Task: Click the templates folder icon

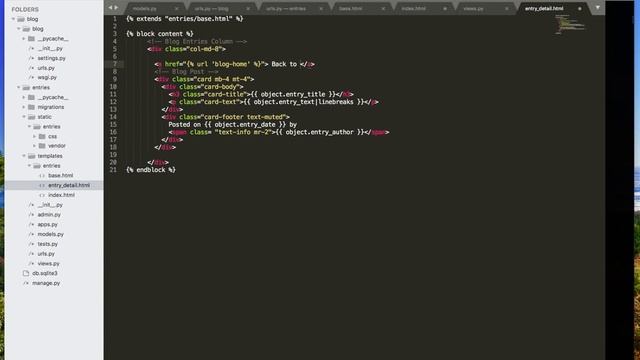Action: click(x=31, y=156)
